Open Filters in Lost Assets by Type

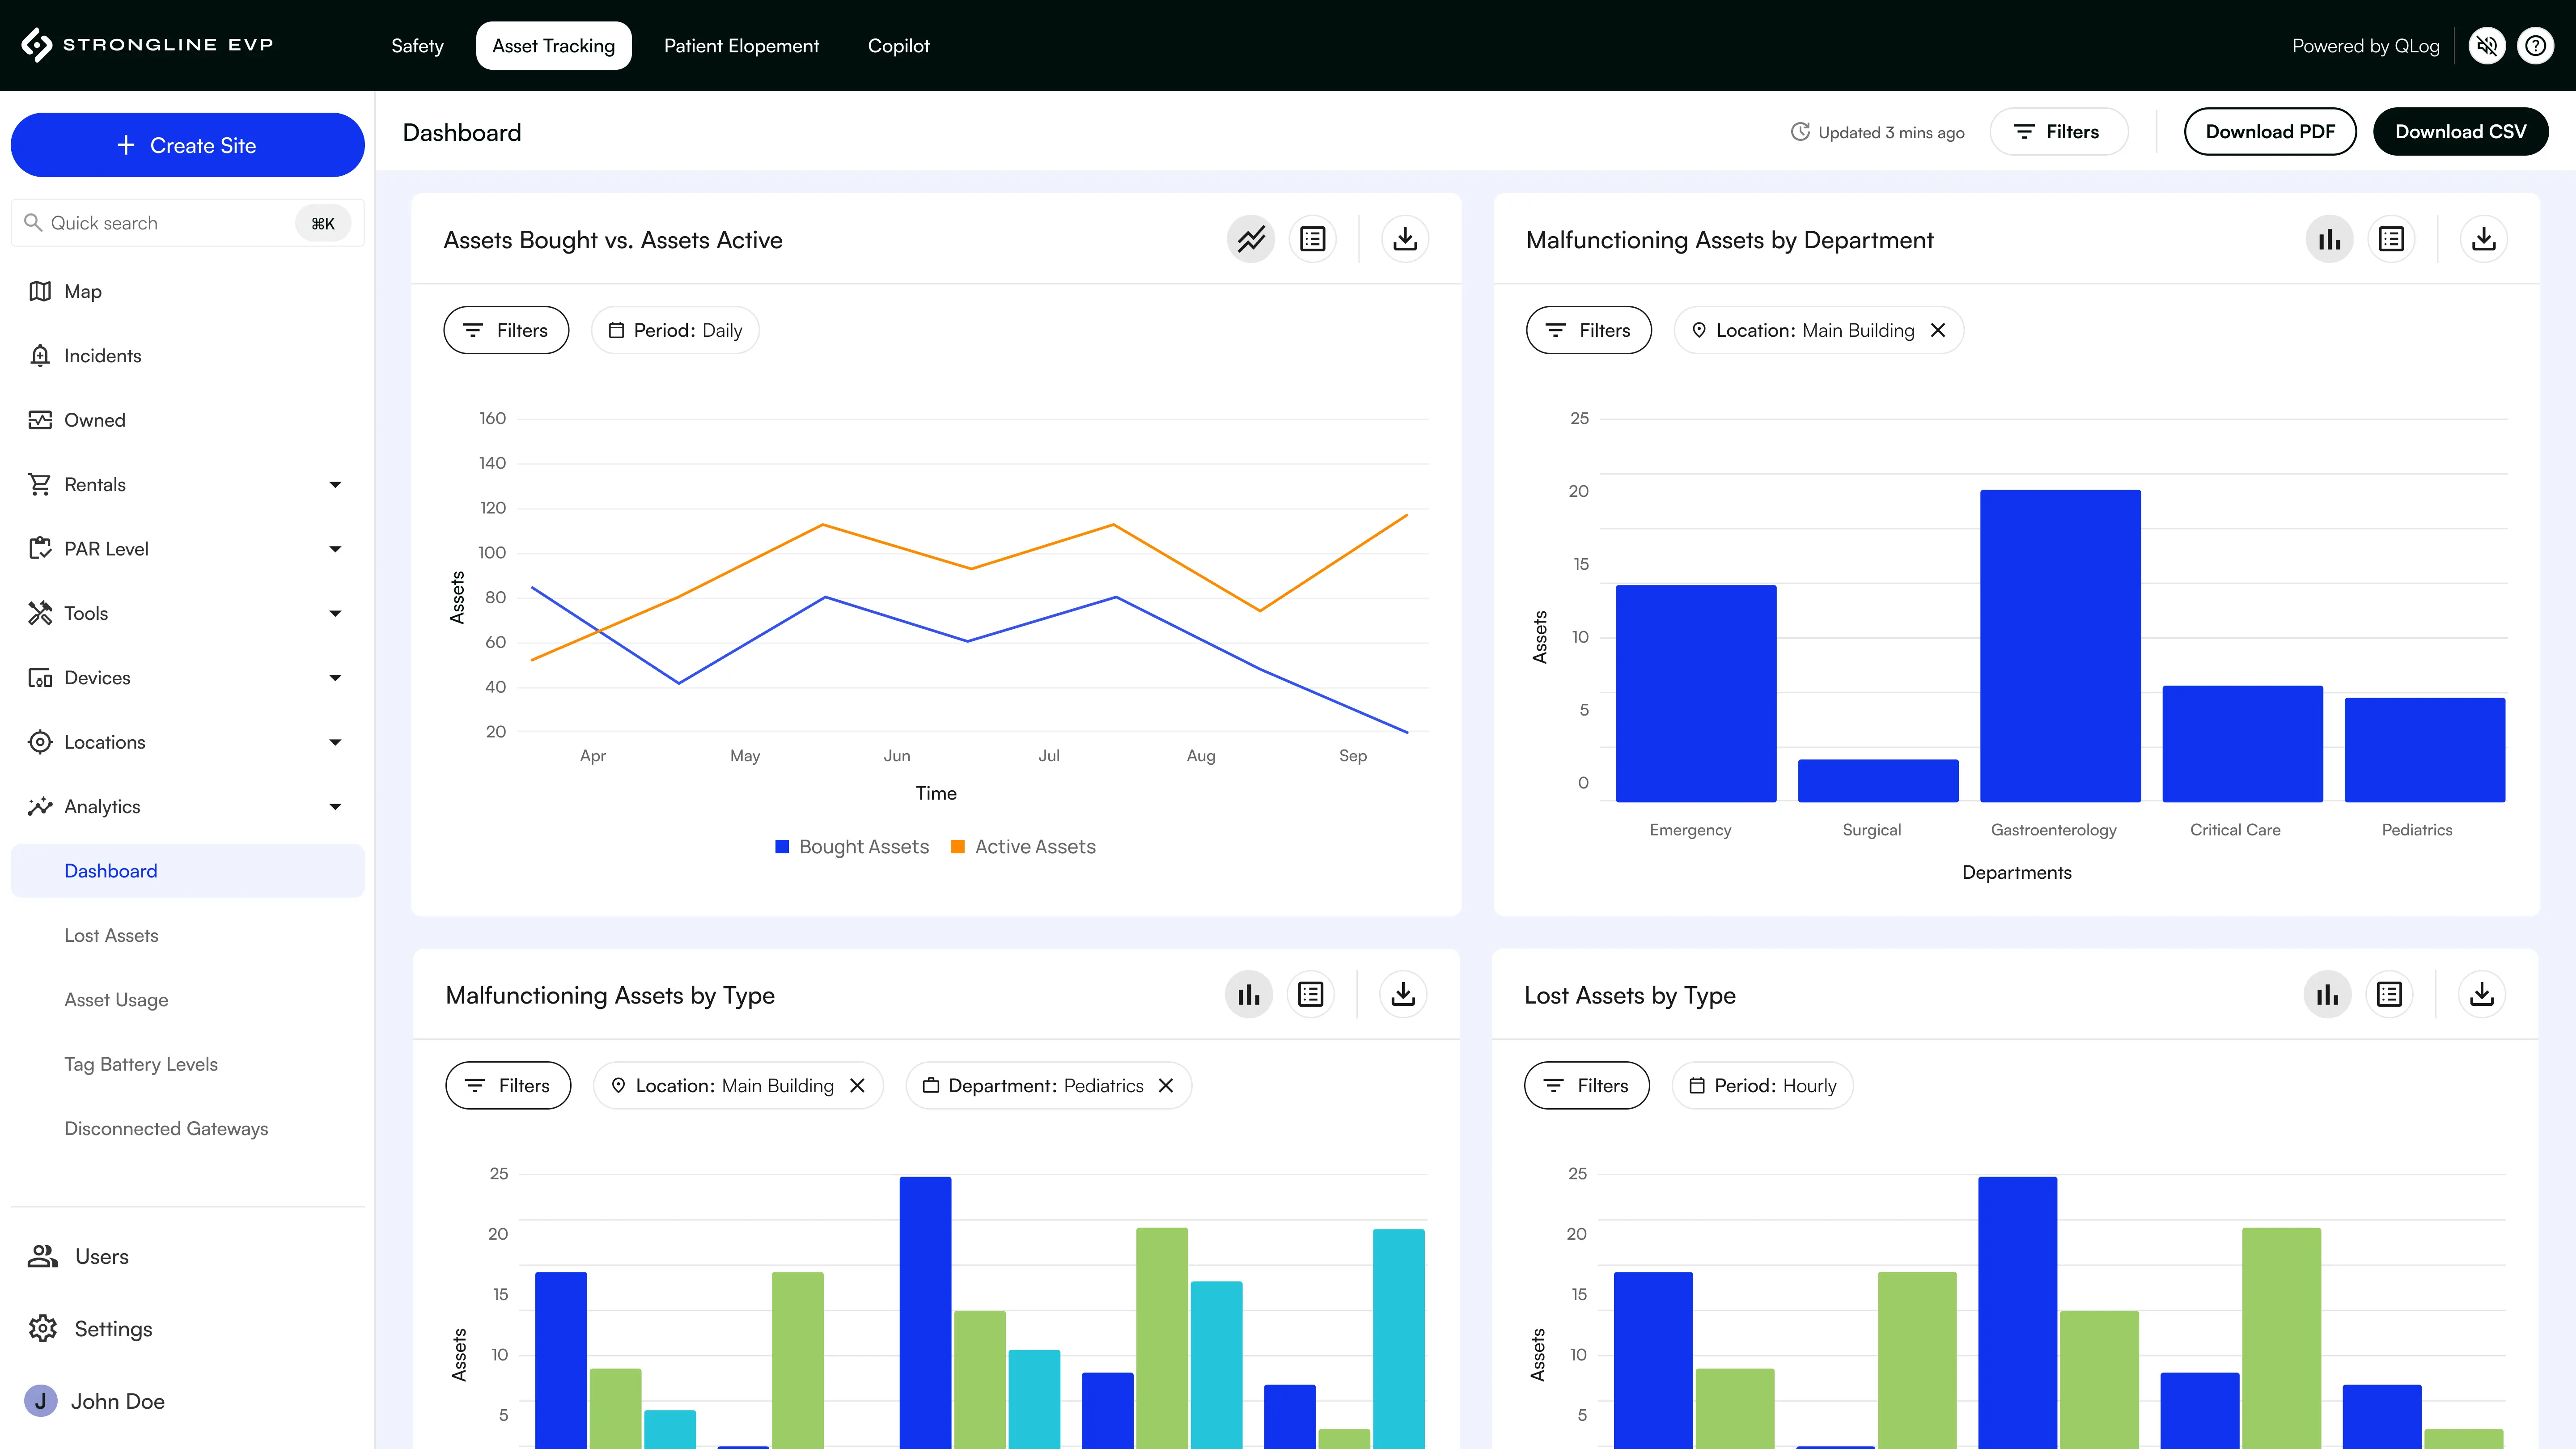click(1587, 1086)
